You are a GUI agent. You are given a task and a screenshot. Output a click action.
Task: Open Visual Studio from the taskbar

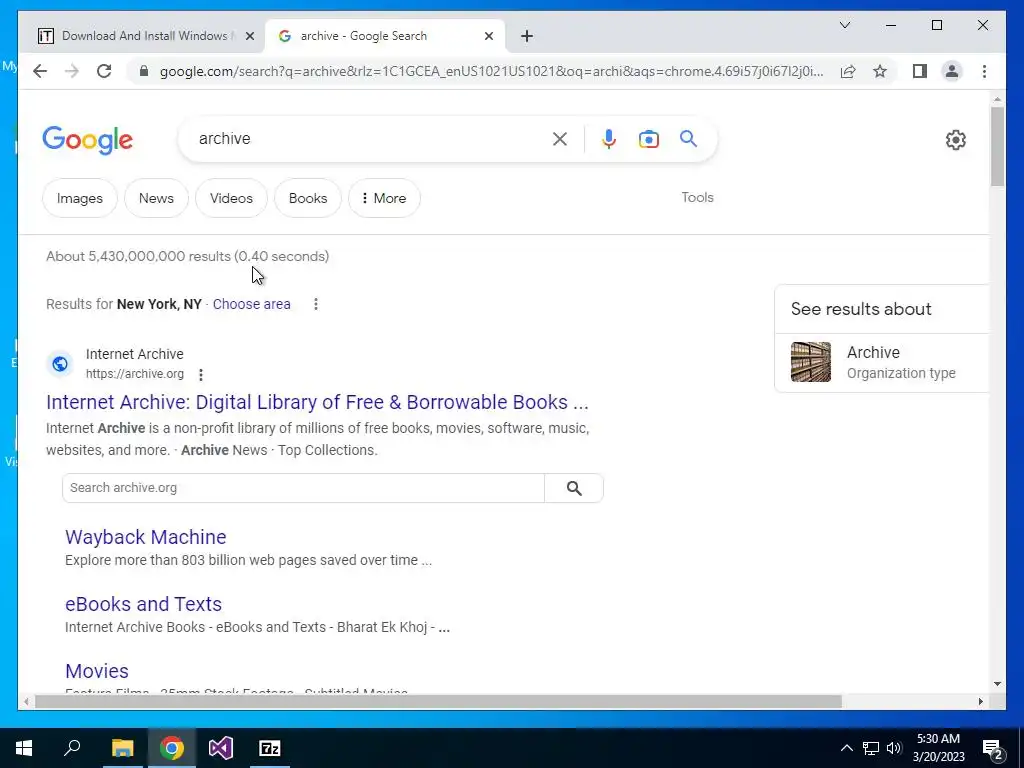tap(221, 748)
